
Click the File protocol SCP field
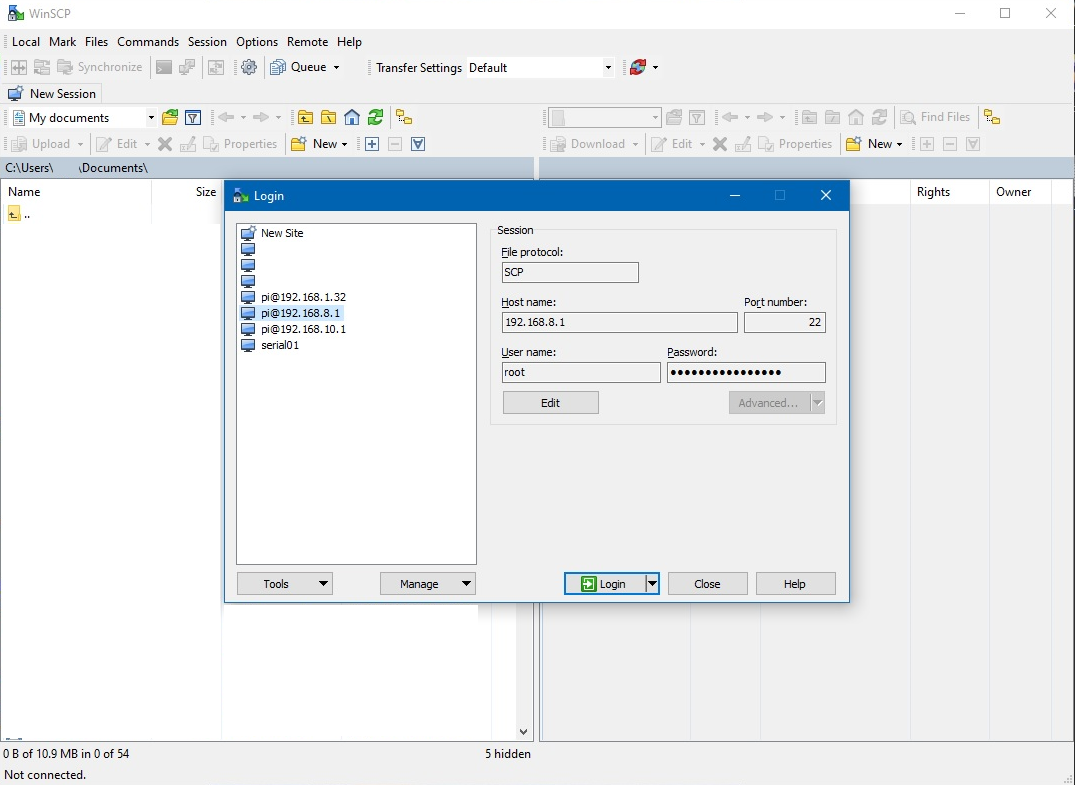coord(570,272)
